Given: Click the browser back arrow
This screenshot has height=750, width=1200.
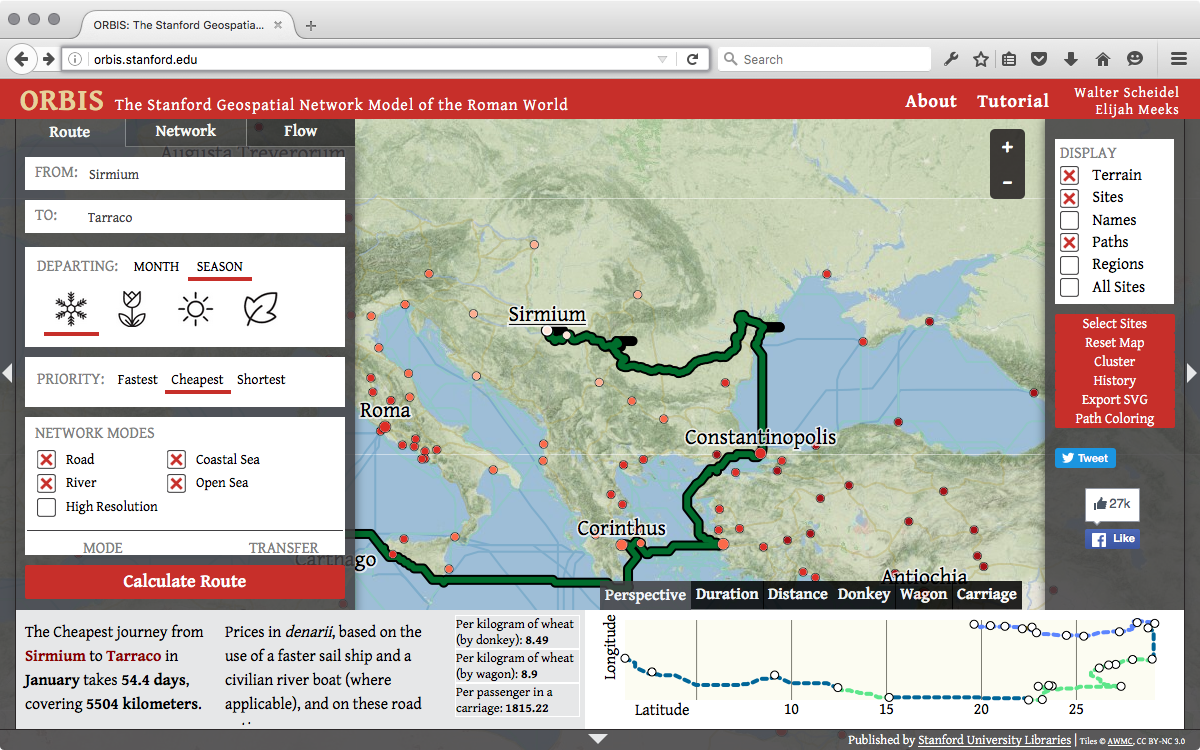Looking at the screenshot, I should [x=21, y=59].
